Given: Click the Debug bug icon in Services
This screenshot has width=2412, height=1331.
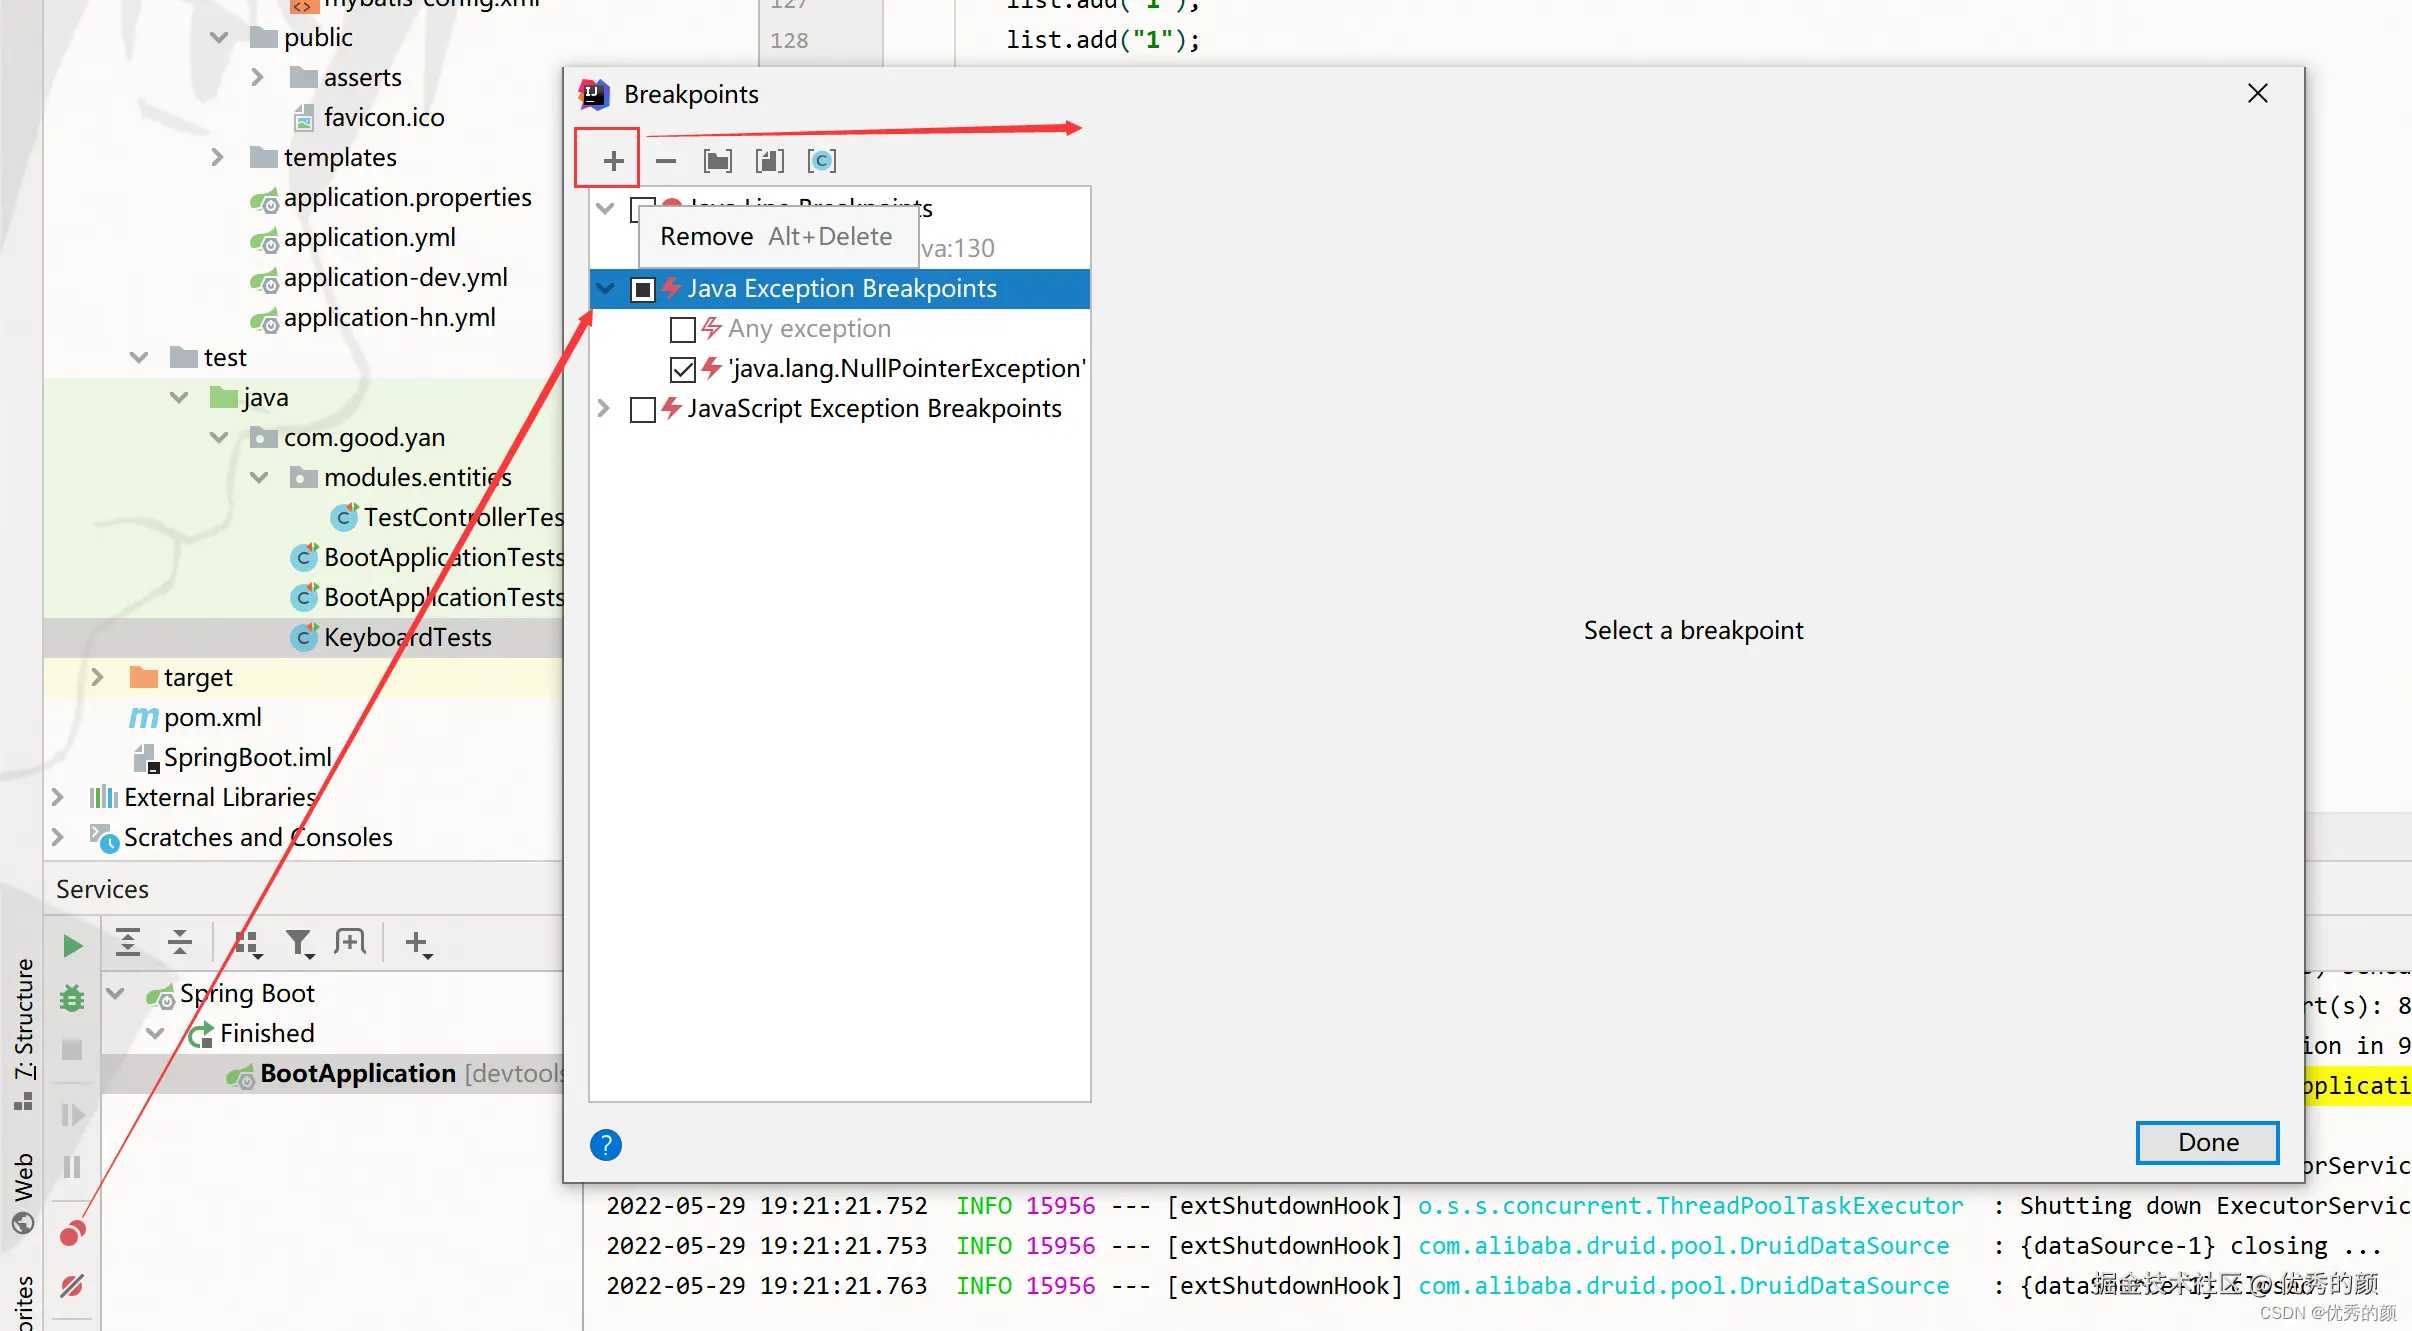Looking at the screenshot, I should [x=72, y=998].
